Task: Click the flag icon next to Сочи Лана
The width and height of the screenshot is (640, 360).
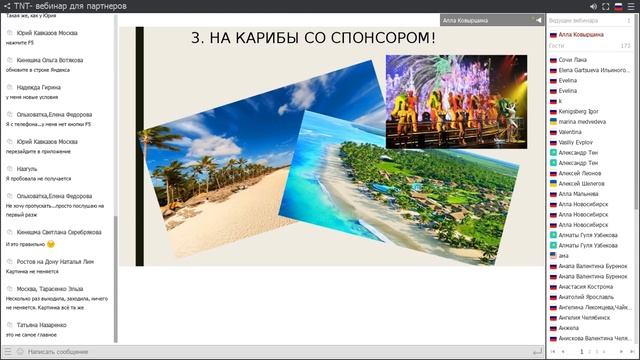Action: (553, 60)
